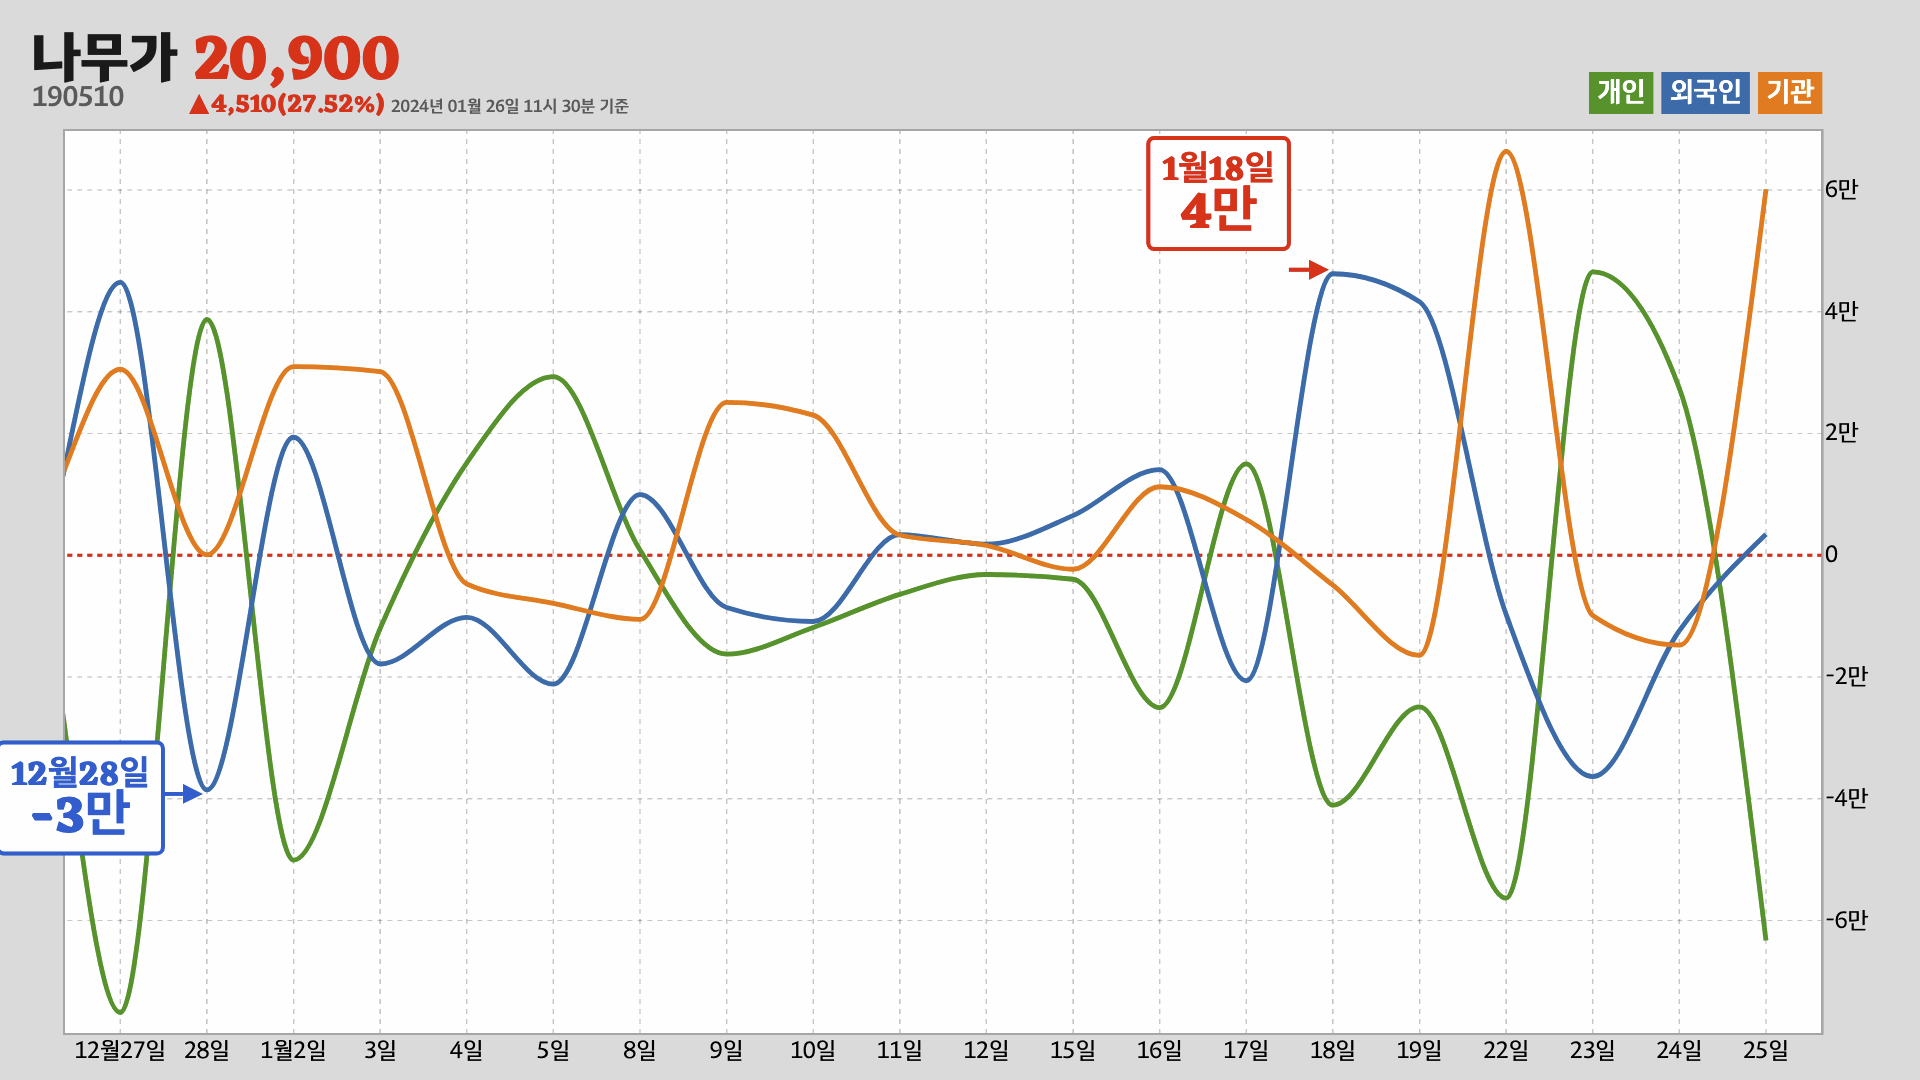Viewport: 1920px width, 1080px height.
Task: Click the 24일 x-axis label
Action: point(1679,1050)
